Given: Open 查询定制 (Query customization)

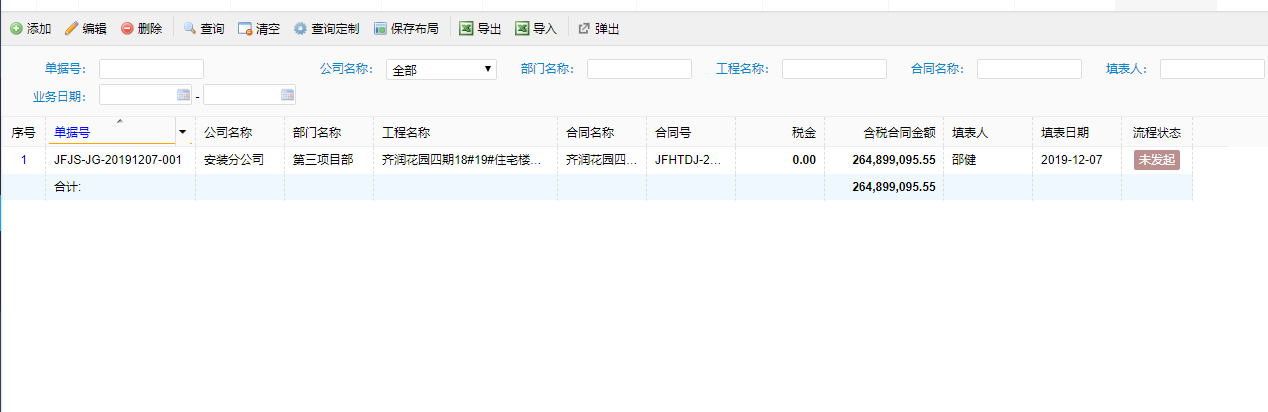Looking at the screenshot, I should [326, 29].
